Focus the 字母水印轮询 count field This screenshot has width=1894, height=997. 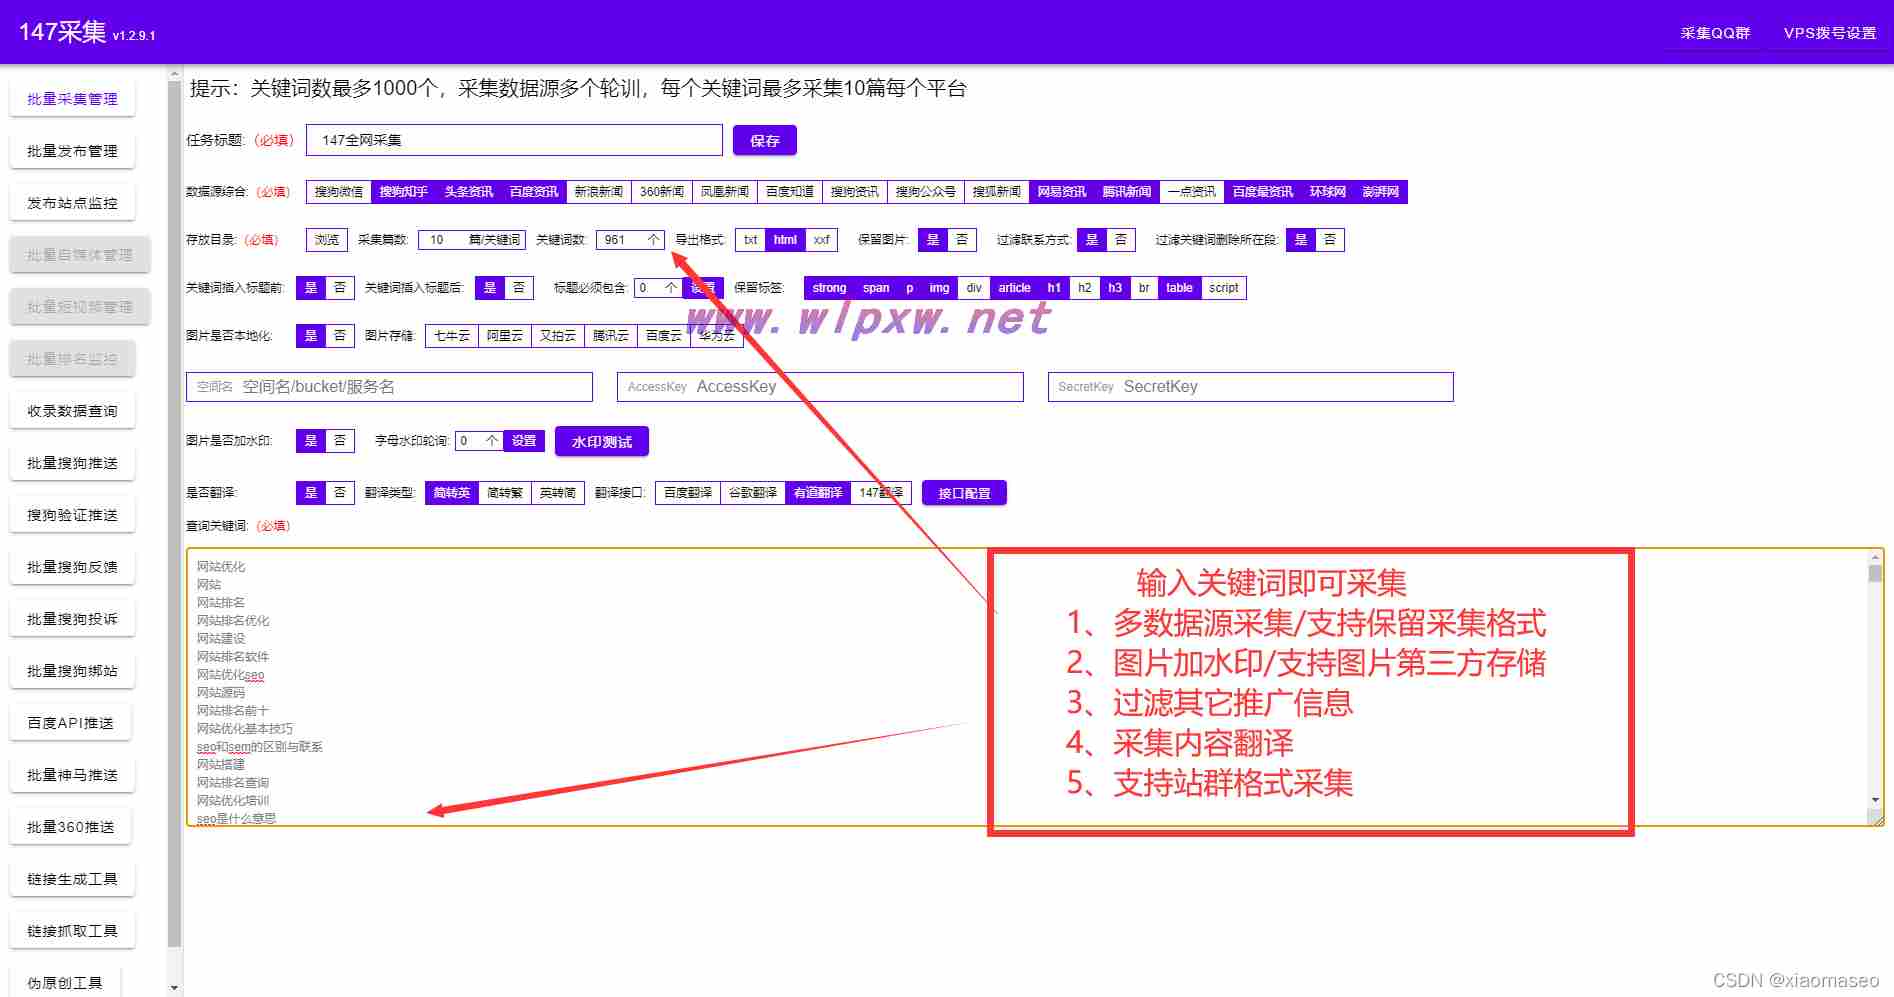pyautogui.click(x=478, y=441)
